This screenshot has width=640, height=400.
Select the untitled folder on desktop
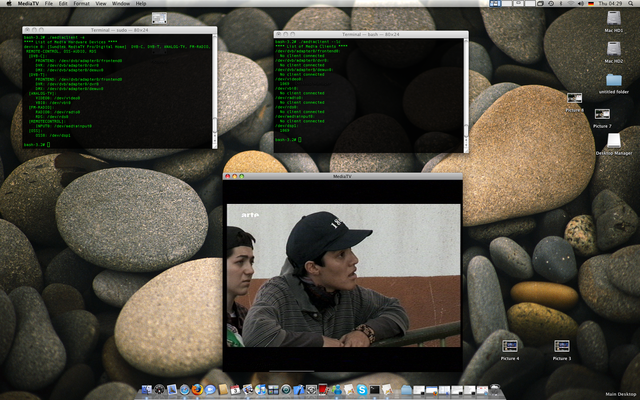click(613, 80)
